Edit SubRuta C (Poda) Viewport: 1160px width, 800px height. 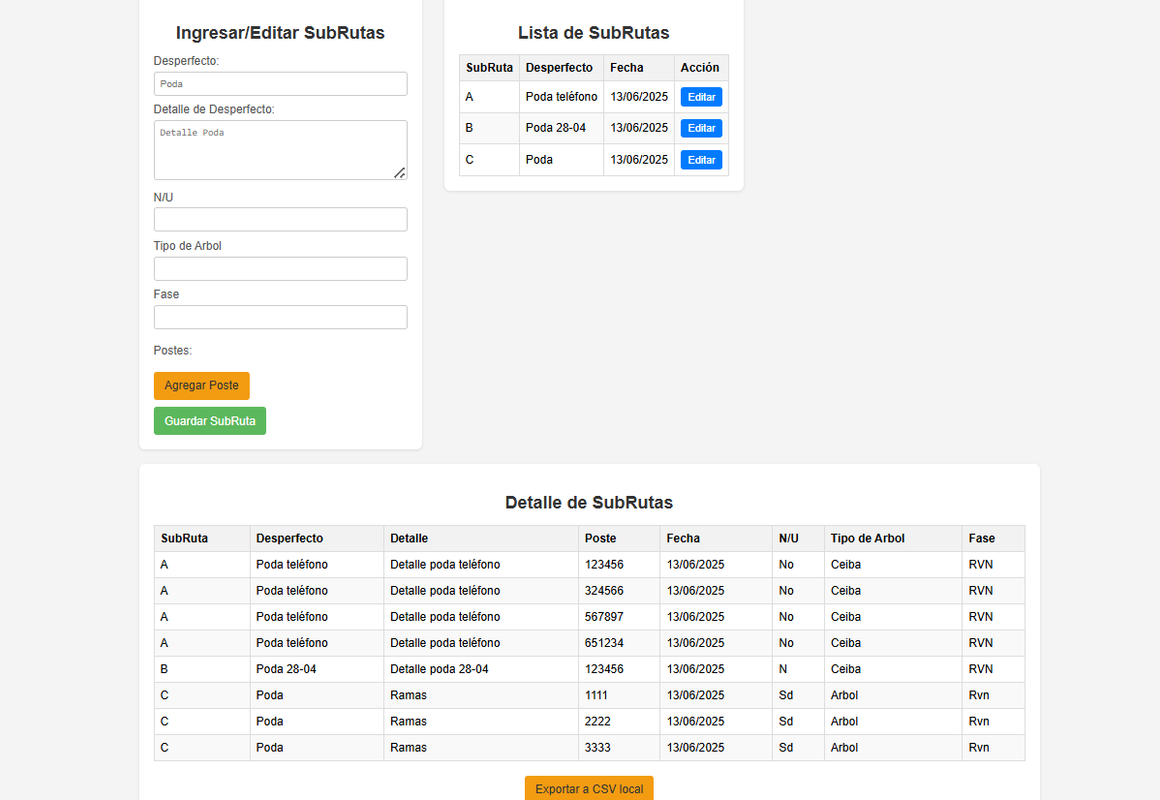tap(701, 160)
